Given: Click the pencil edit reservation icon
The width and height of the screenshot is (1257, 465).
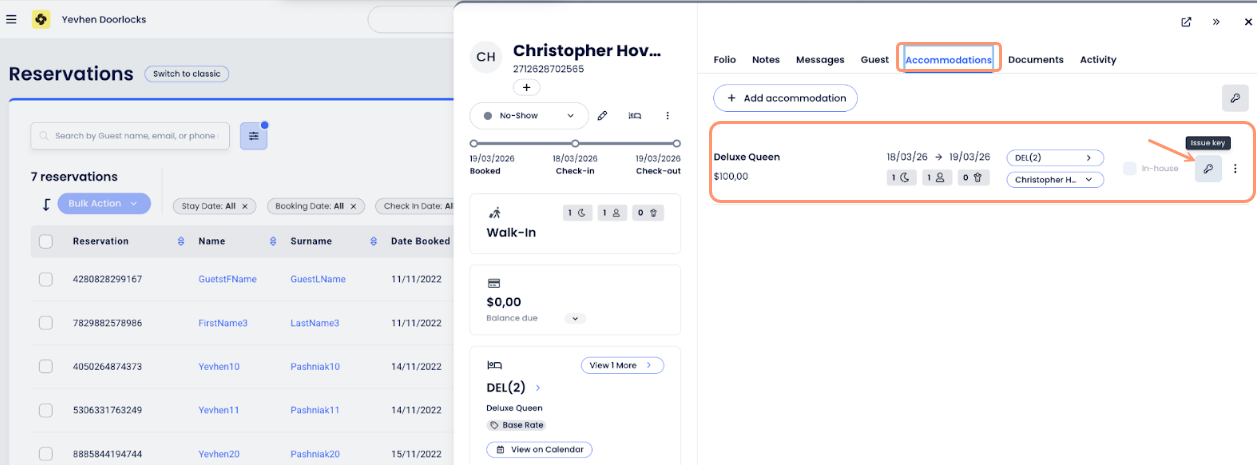Looking at the screenshot, I should point(602,116).
